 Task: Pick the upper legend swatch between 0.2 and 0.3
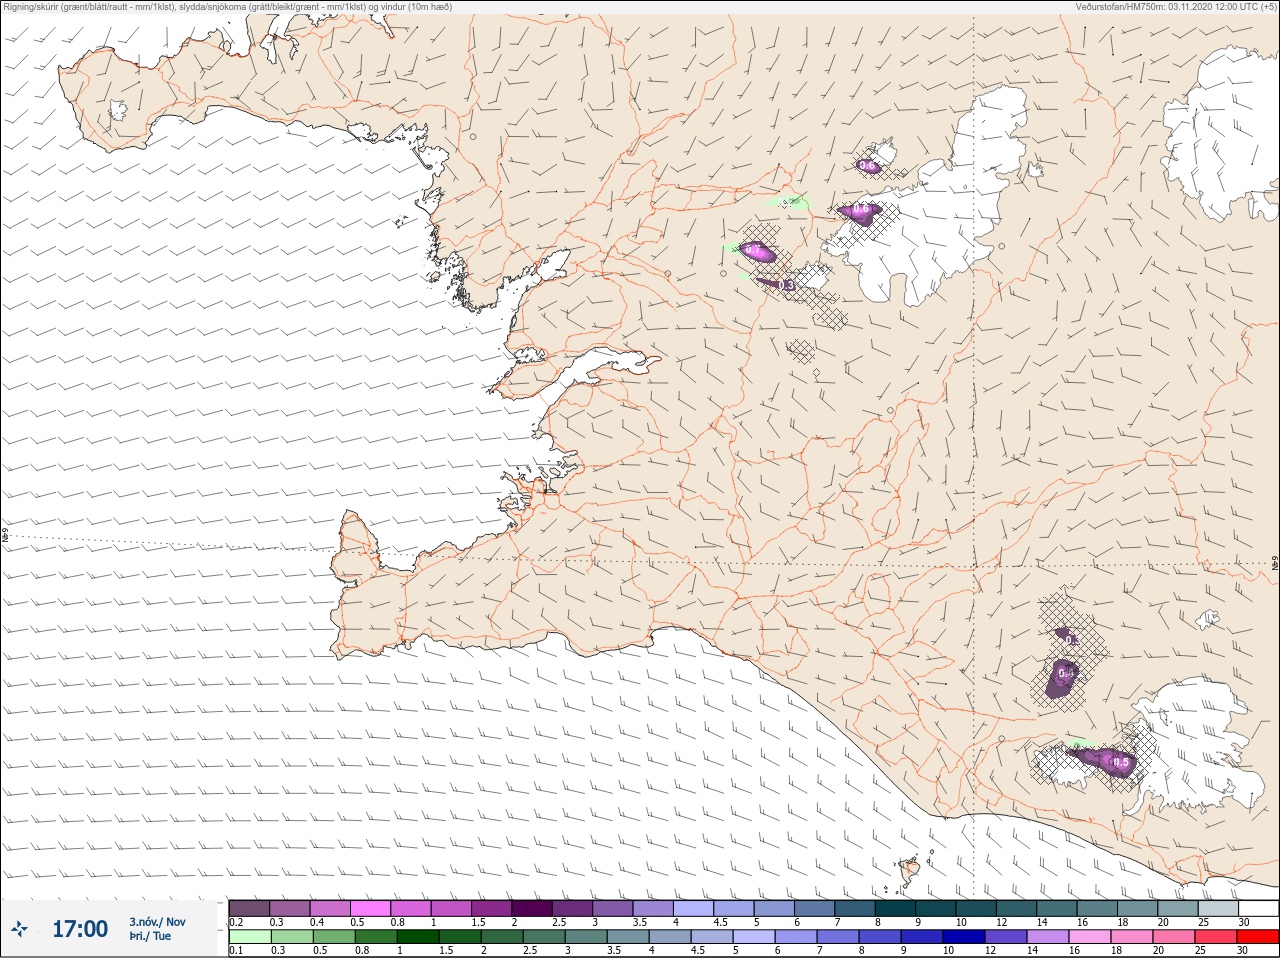pos(250,908)
